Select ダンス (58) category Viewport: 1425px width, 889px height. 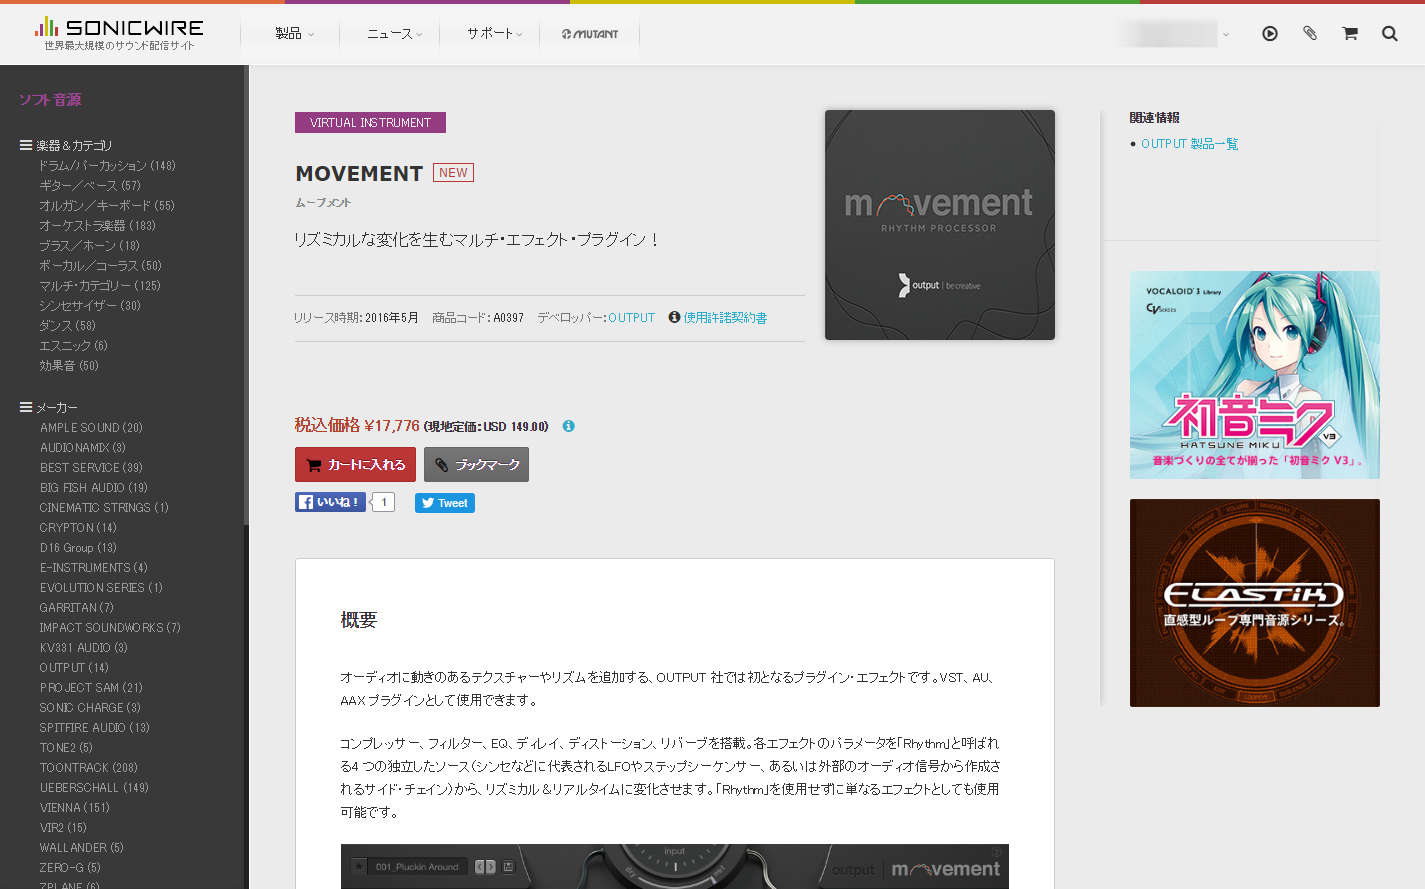(x=68, y=326)
